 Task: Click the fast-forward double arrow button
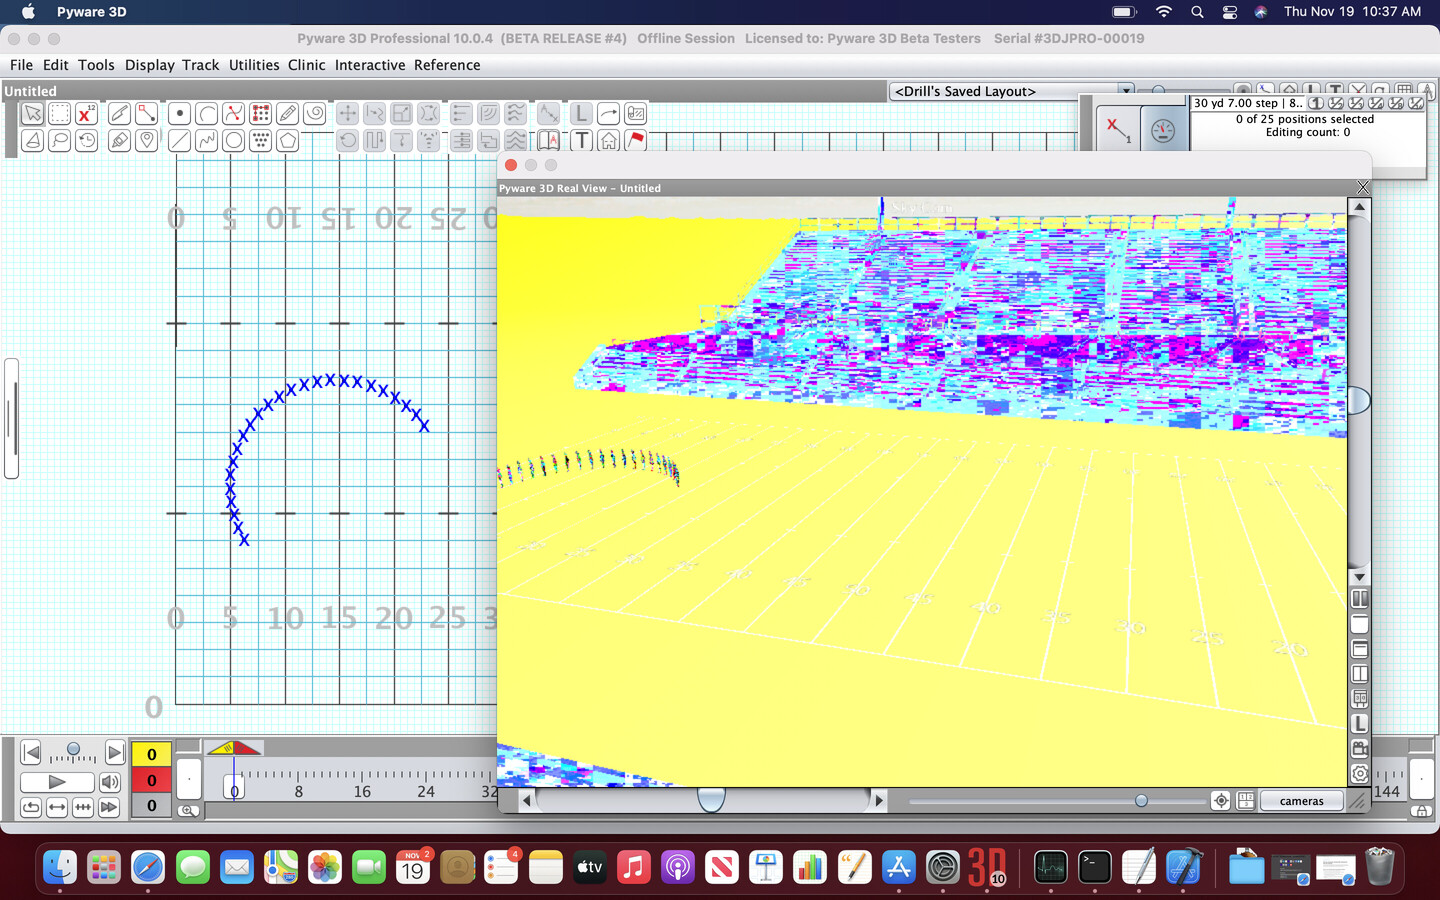click(109, 807)
